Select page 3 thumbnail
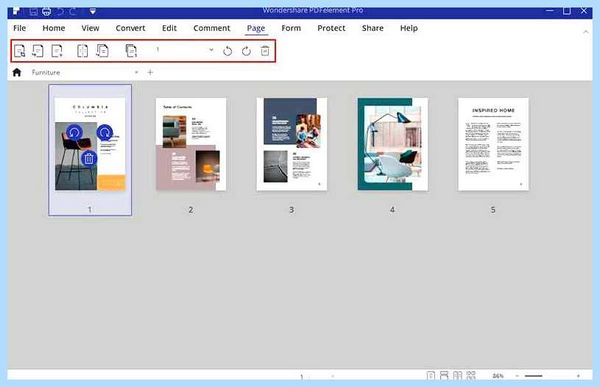 coord(292,144)
